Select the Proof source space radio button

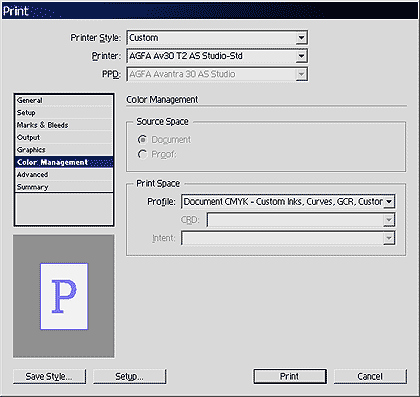(x=142, y=154)
